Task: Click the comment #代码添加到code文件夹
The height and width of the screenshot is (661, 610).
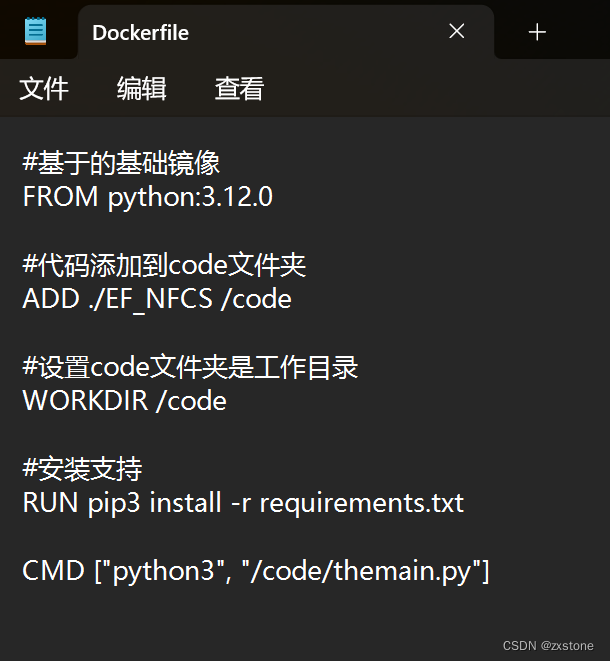Action: 164,265
